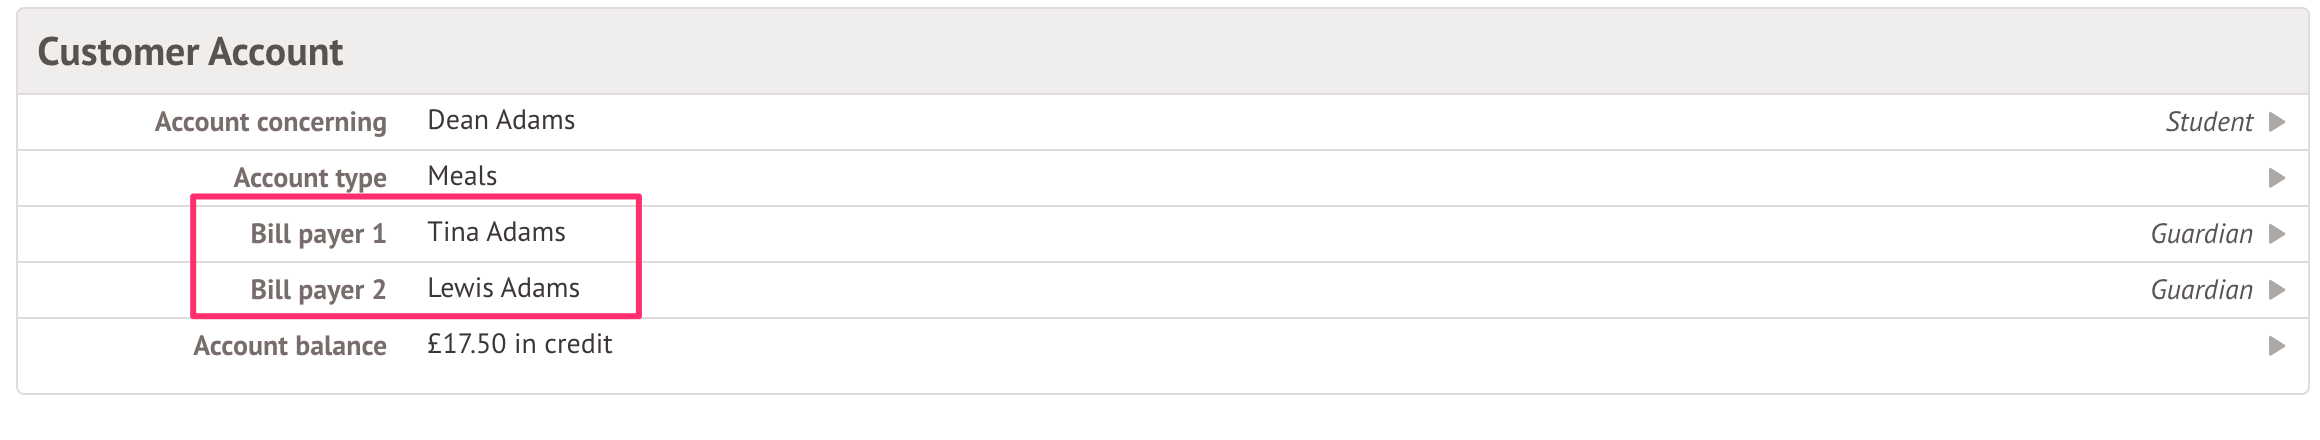Click the Student tag
The image size is (2320, 440).
2208,122
